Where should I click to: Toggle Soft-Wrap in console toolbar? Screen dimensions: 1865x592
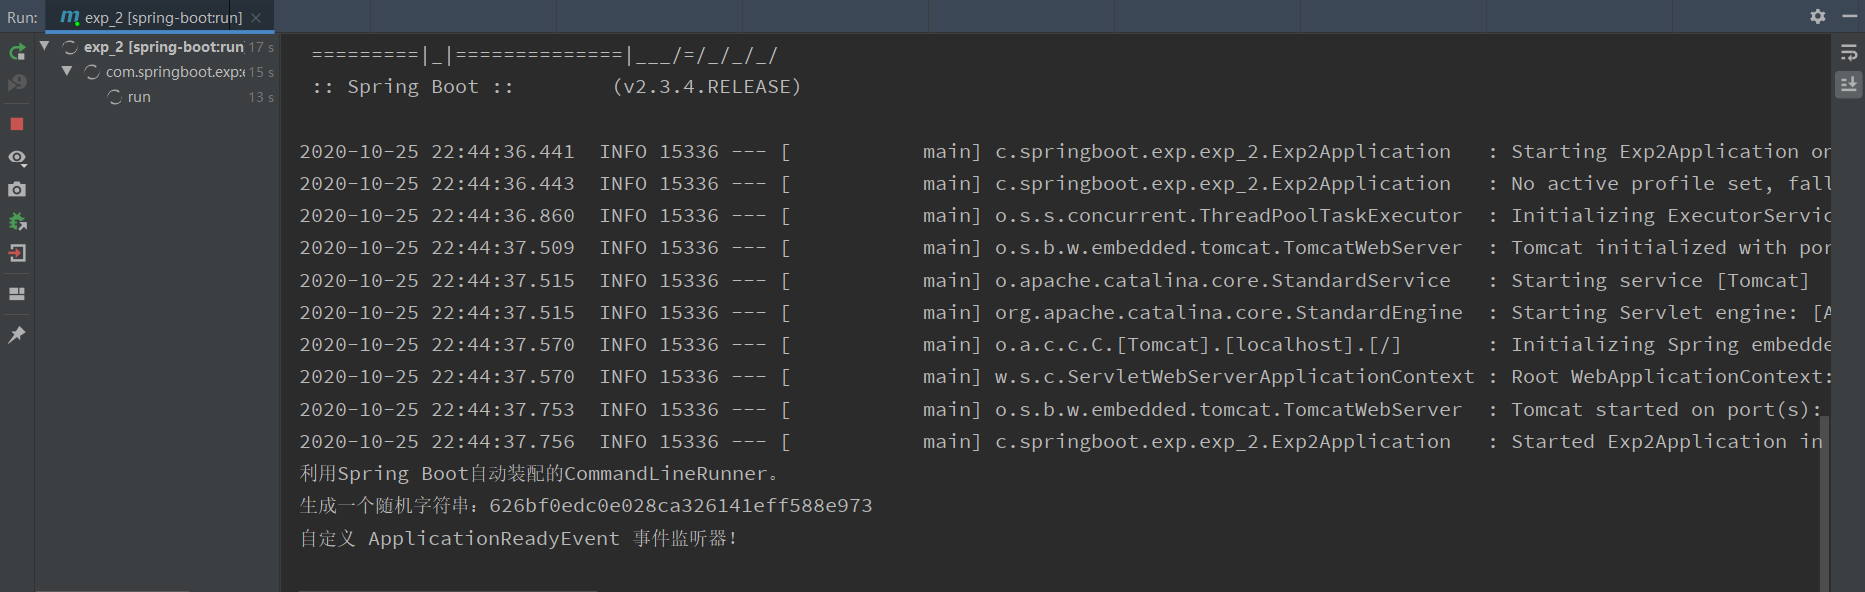tap(1848, 52)
